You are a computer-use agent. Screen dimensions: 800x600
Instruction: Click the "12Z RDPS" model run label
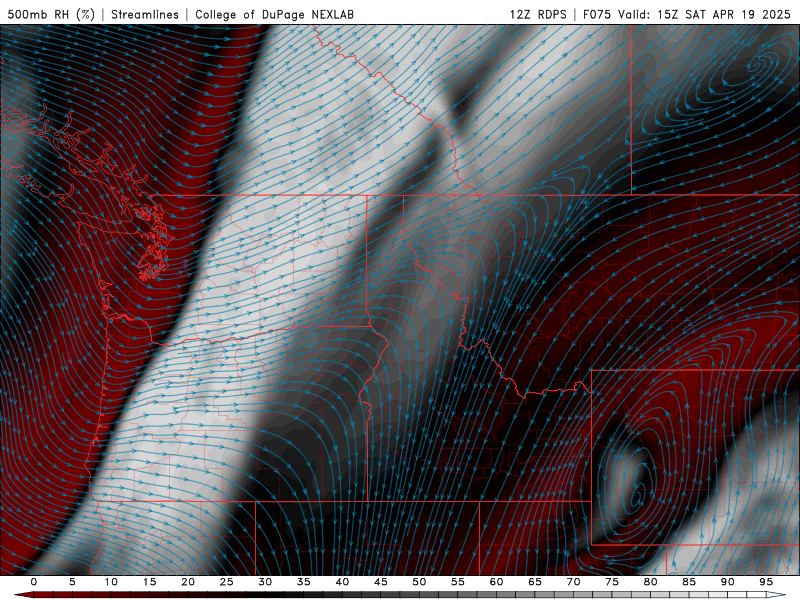click(538, 14)
